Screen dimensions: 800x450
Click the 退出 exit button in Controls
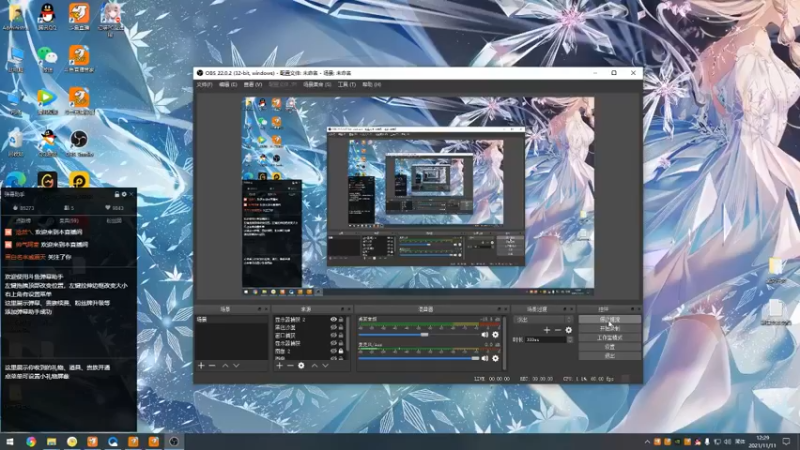point(610,356)
